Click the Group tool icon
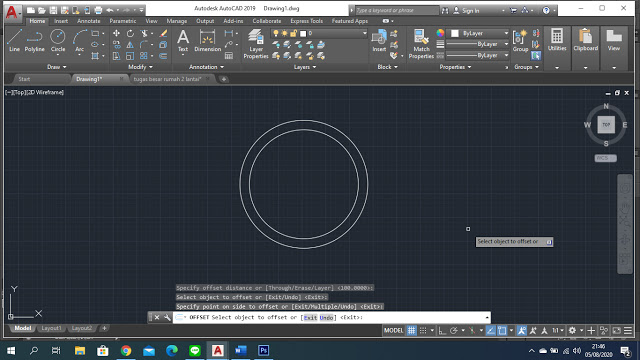Image resolution: width=640 pixels, height=360 pixels. pyautogui.click(x=520, y=40)
